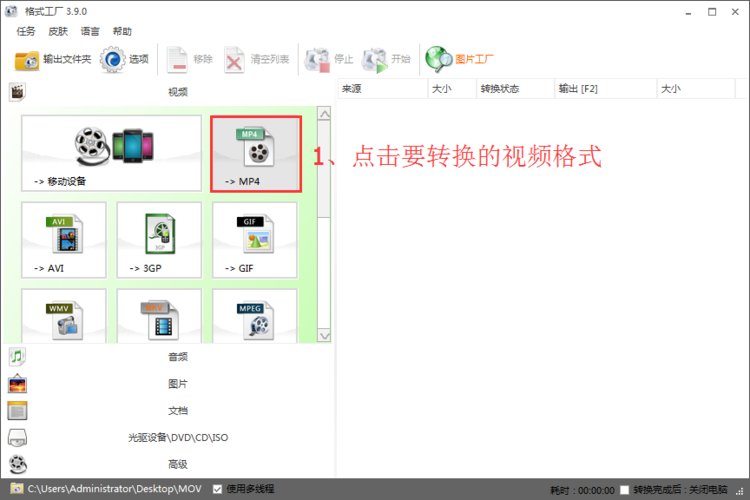Click the 停止 stop button
The image size is (750, 500).
[x=329, y=59]
